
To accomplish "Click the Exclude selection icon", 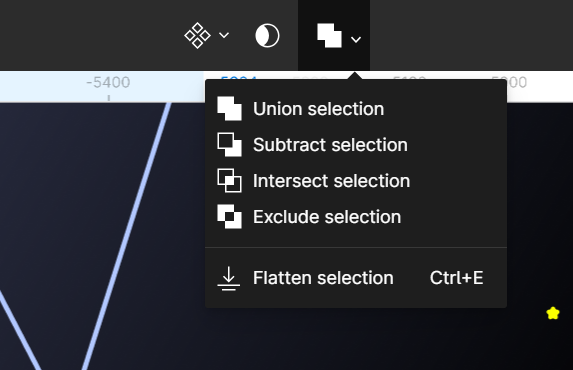I will pos(229,216).
